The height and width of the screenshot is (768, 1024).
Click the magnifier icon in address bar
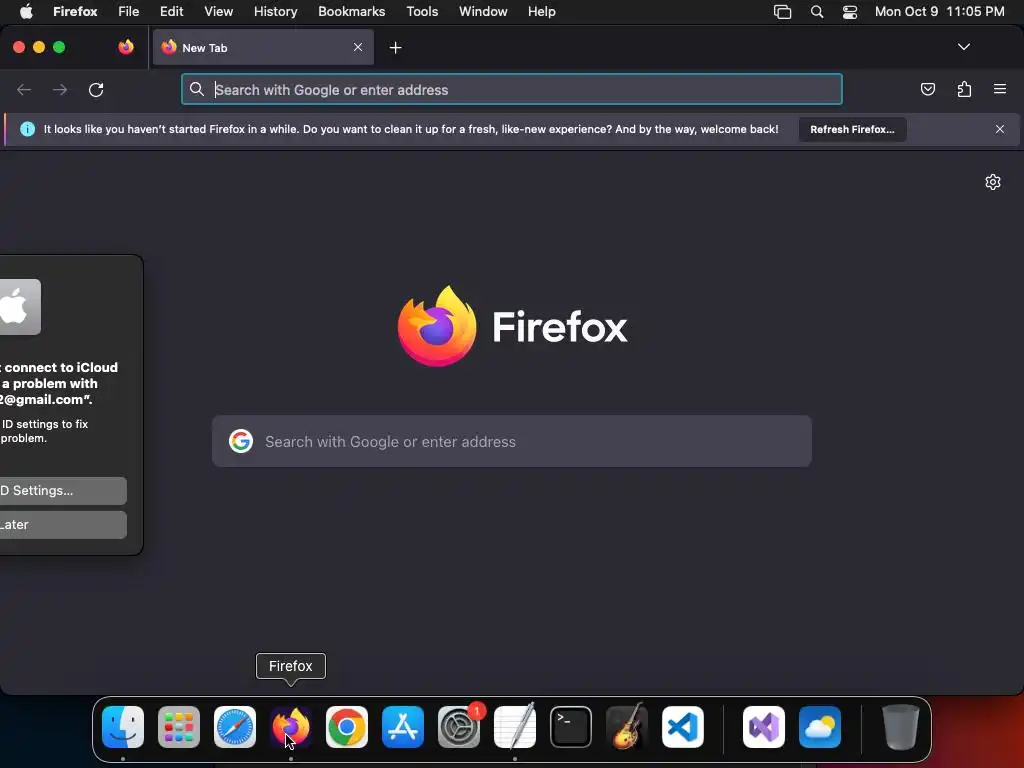point(197,89)
